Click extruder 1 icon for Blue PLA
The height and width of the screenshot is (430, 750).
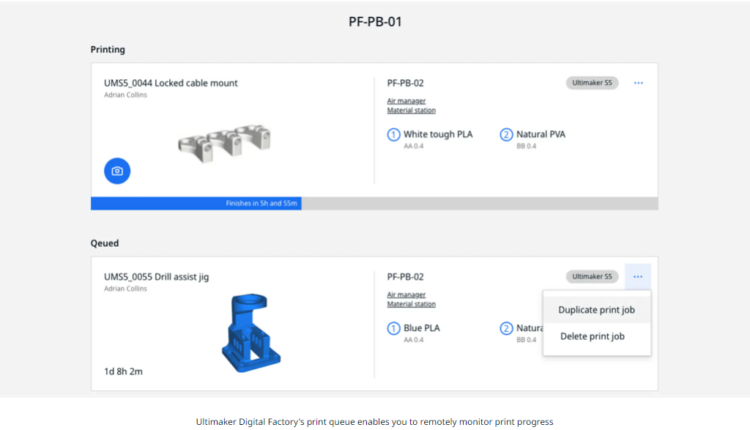click(393, 328)
